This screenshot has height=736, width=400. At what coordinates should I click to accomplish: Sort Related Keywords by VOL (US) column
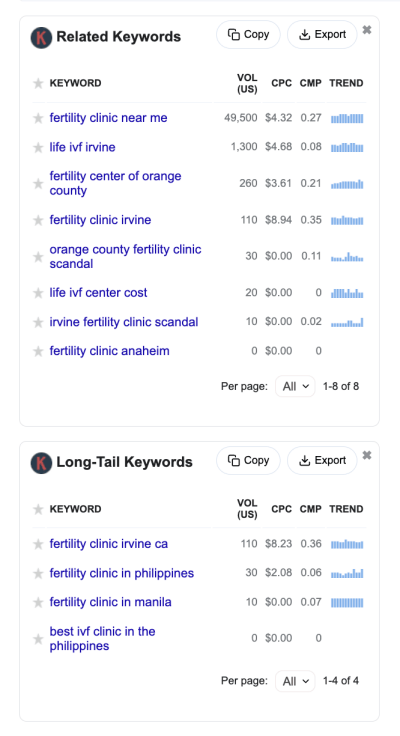click(247, 83)
